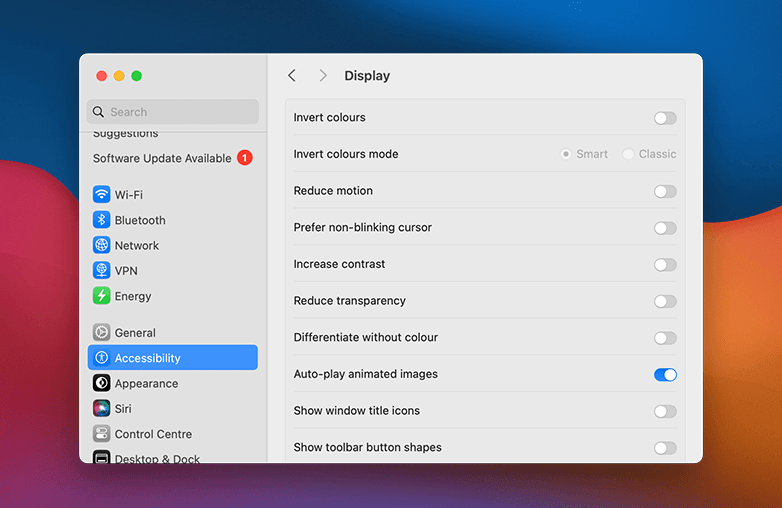The width and height of the screenshot is (782, 508).
Task: Open Bluetooth settings label
Action: click(x=140, y=220)
